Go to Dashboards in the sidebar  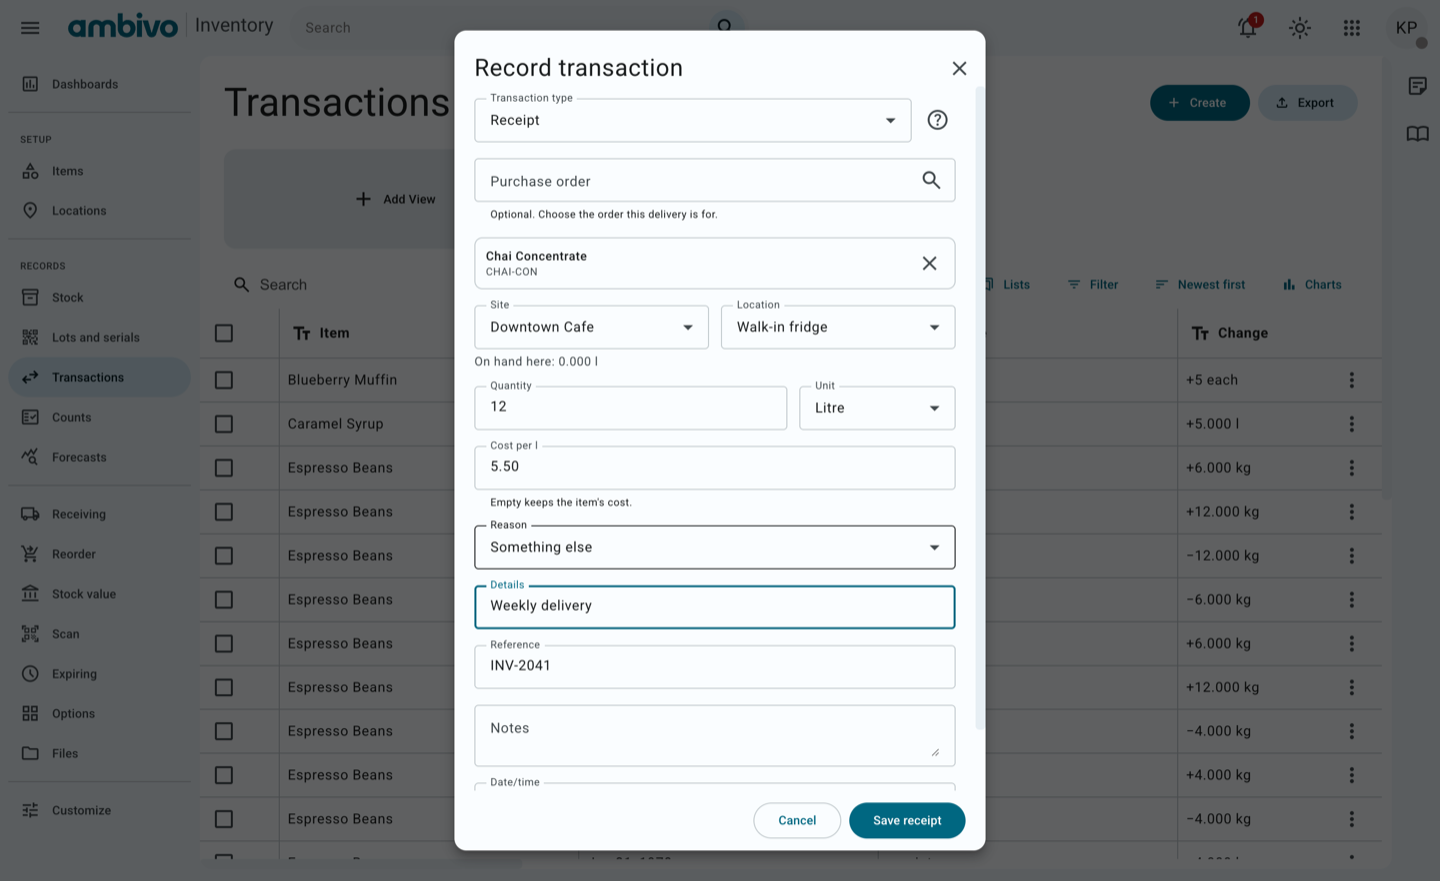pyautogui.click(x=99, y=84)
